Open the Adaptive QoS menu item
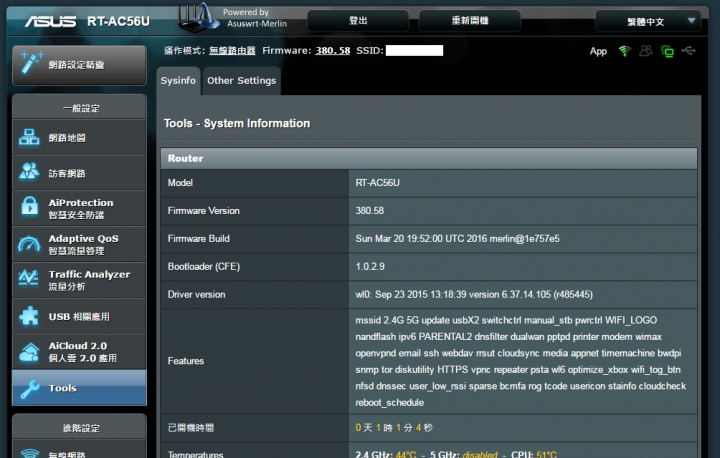 [79, 244]
